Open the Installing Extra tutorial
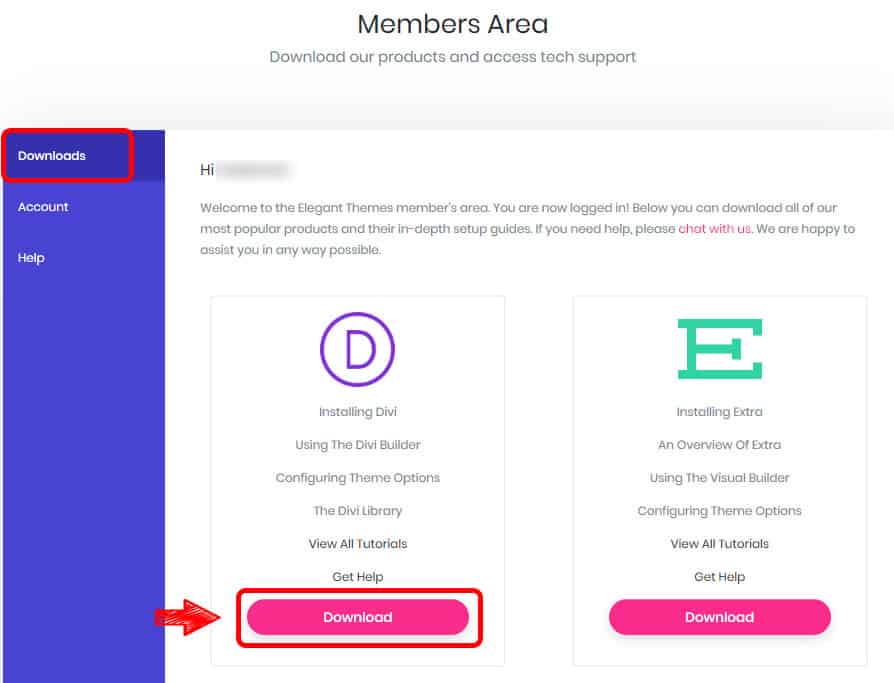The height and width of the screenshot is (683, 894). coord(720,412)
